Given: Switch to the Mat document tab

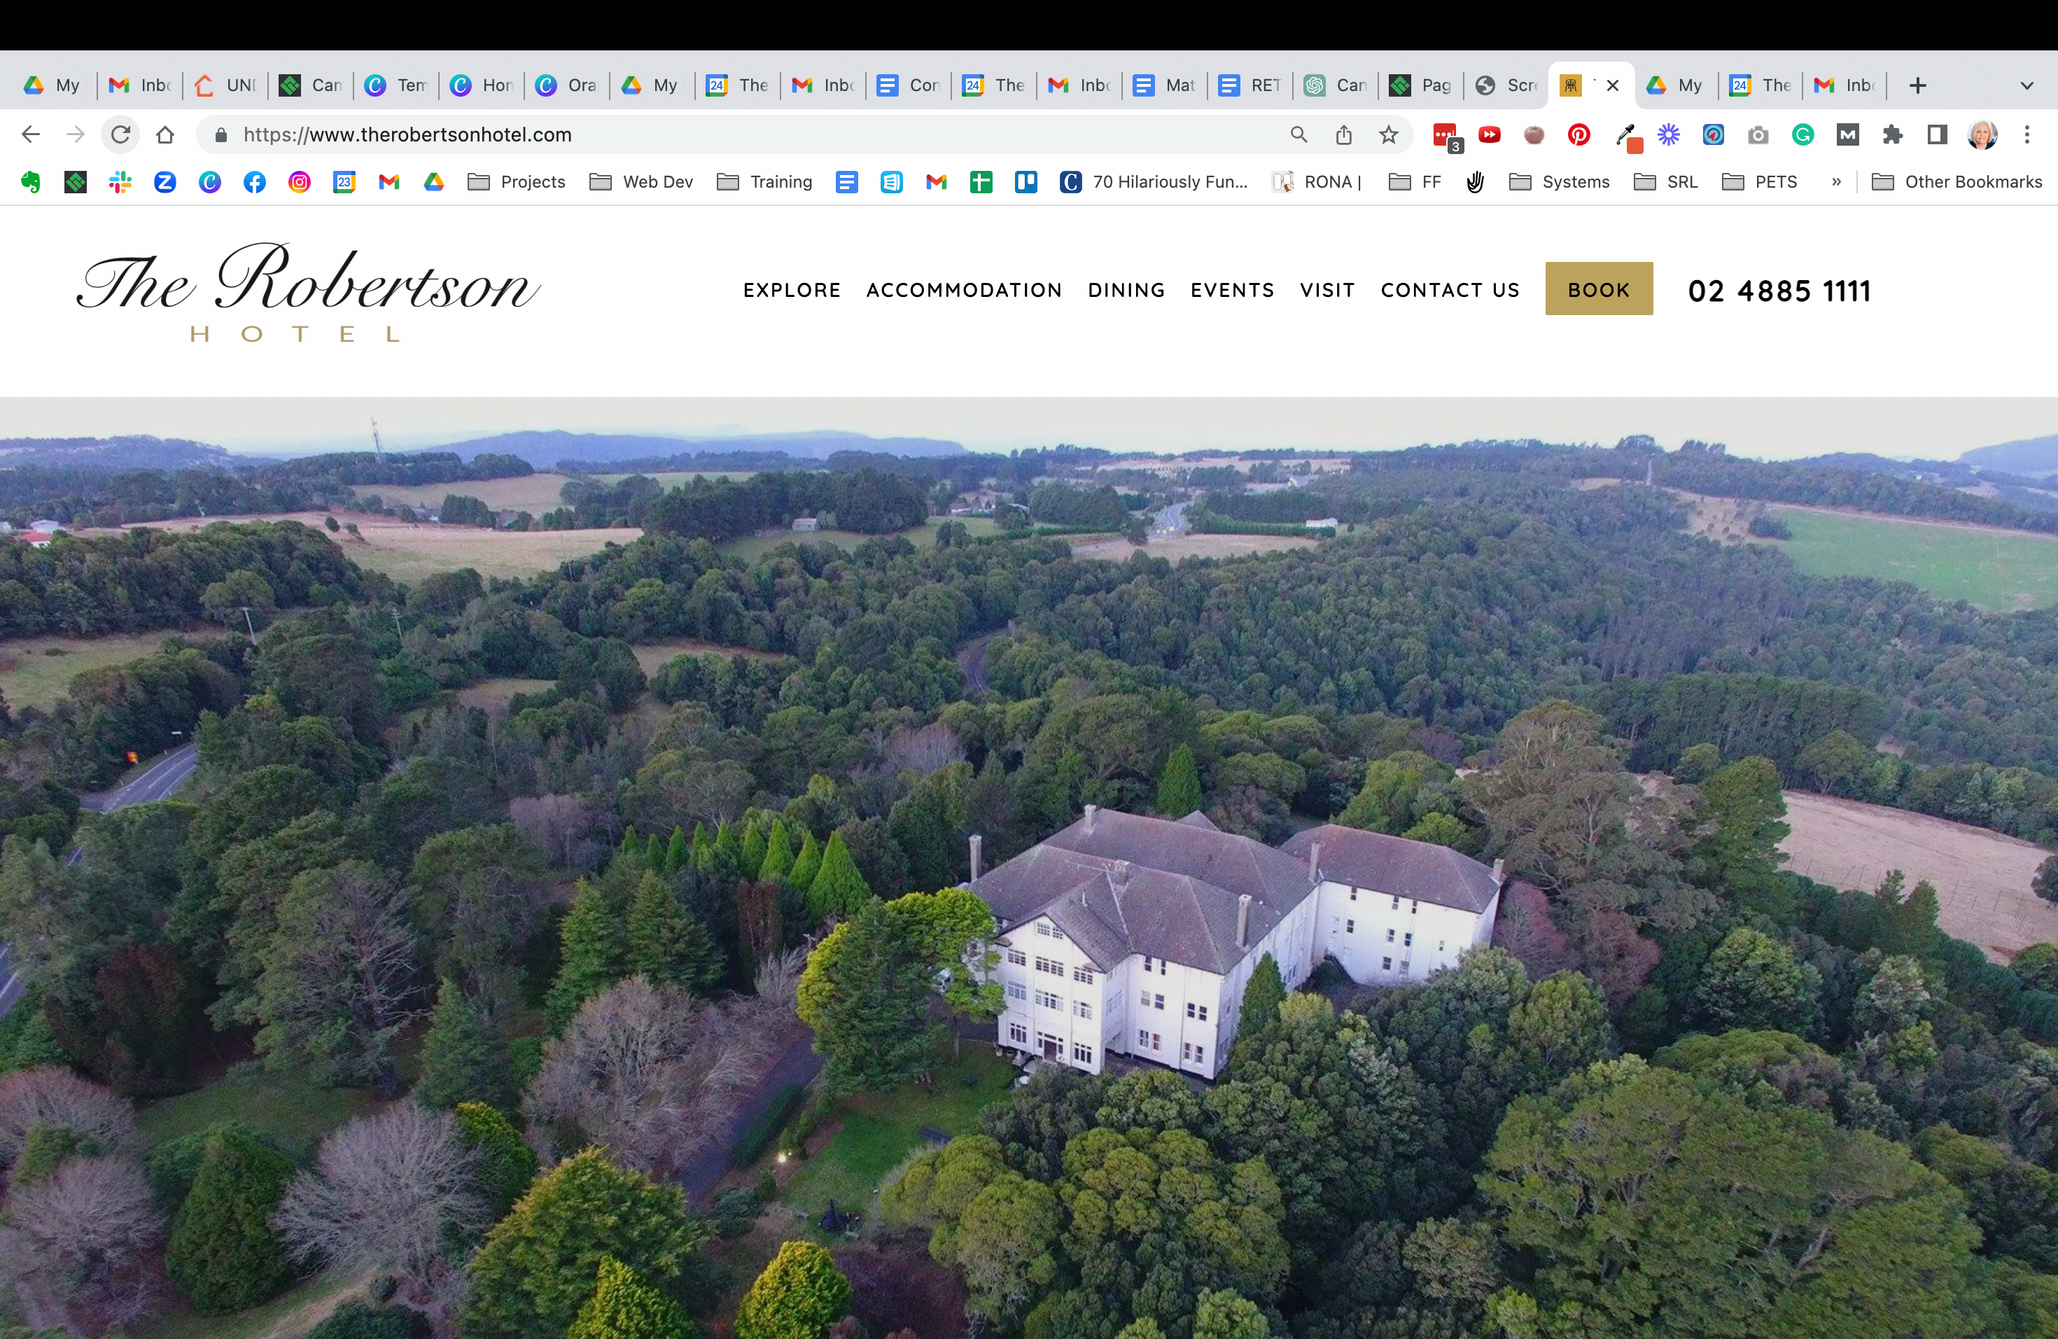Looking at the screenshot, I should (1164, 85).
